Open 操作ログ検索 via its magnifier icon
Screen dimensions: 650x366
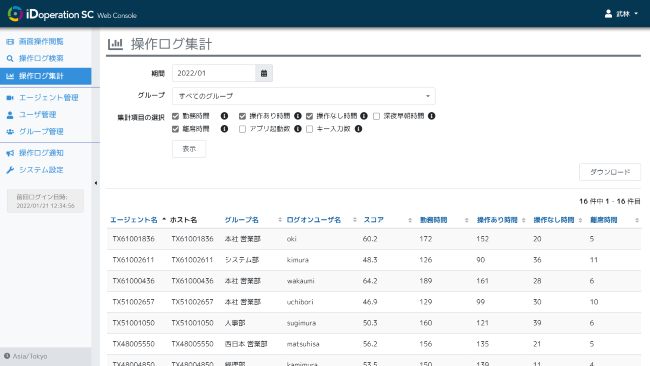[x=10, y=58]
